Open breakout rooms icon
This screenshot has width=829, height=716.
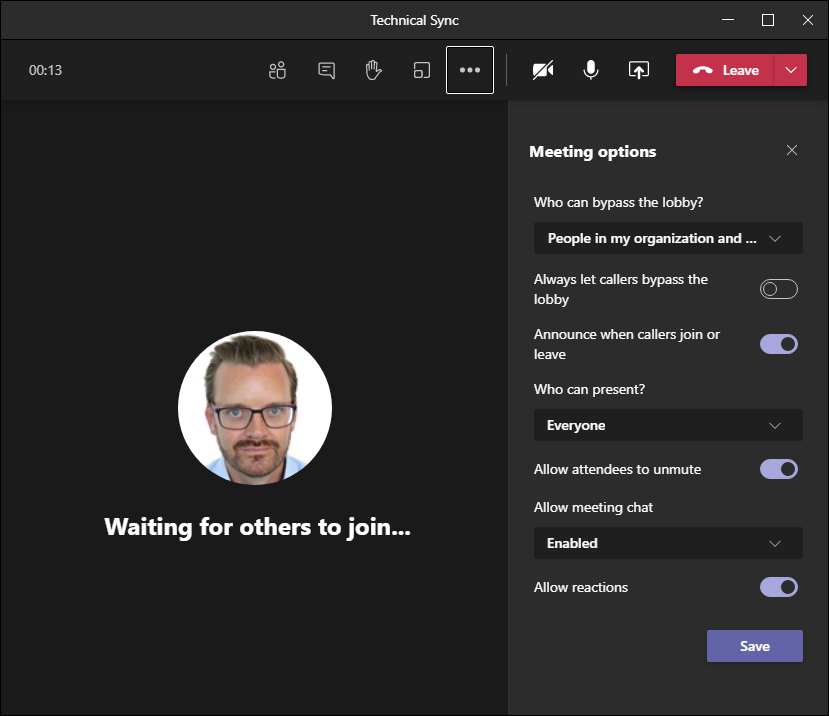422,70
